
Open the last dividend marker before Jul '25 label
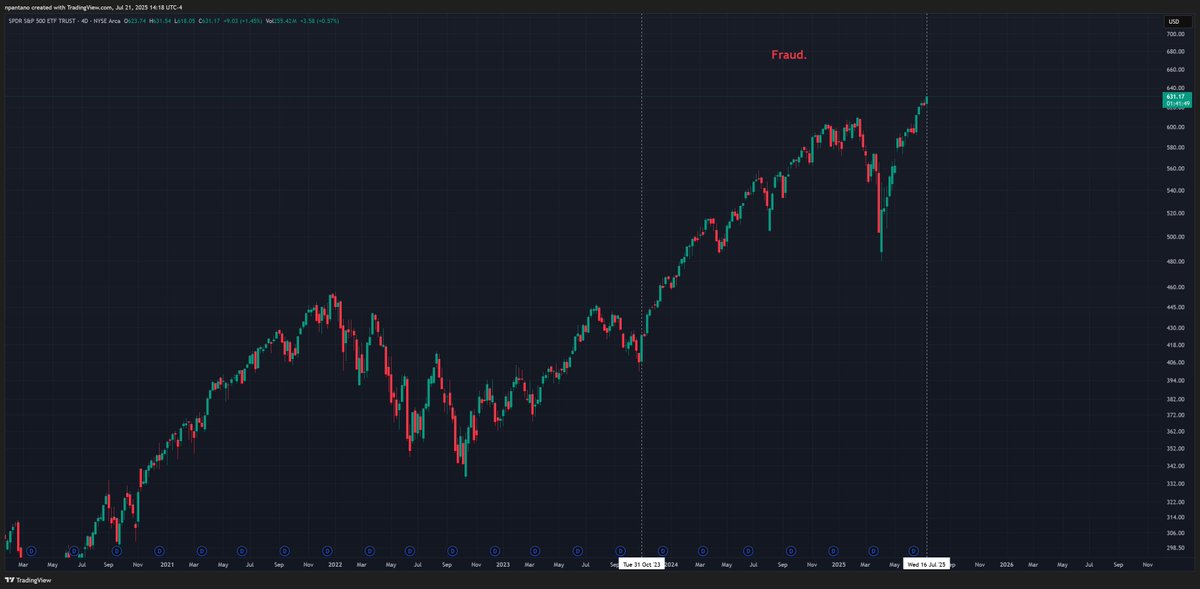coord(913,550)
